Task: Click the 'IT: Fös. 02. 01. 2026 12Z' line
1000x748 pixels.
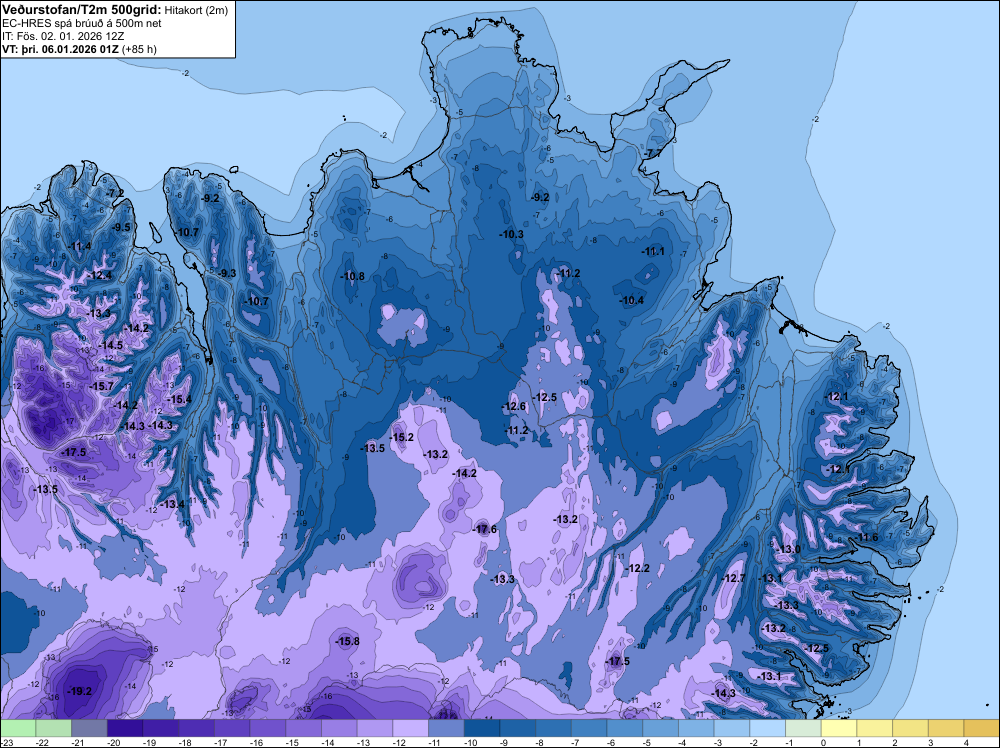Action: [62, 36]
